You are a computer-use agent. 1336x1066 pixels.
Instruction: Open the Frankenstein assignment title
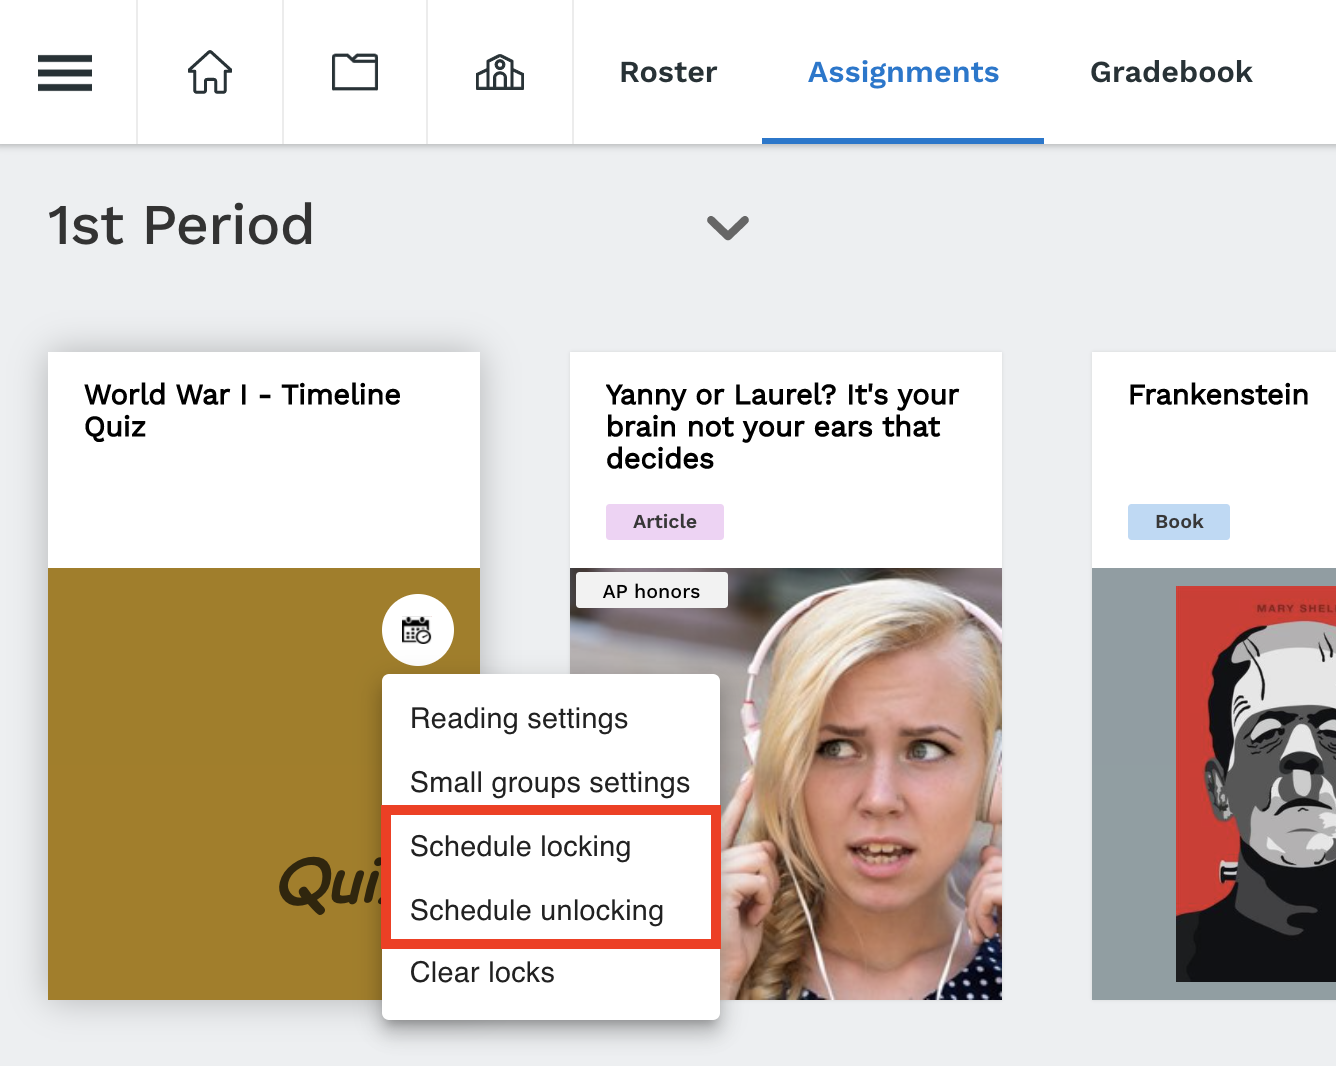pyautogui.click(x=1218, y=394)
